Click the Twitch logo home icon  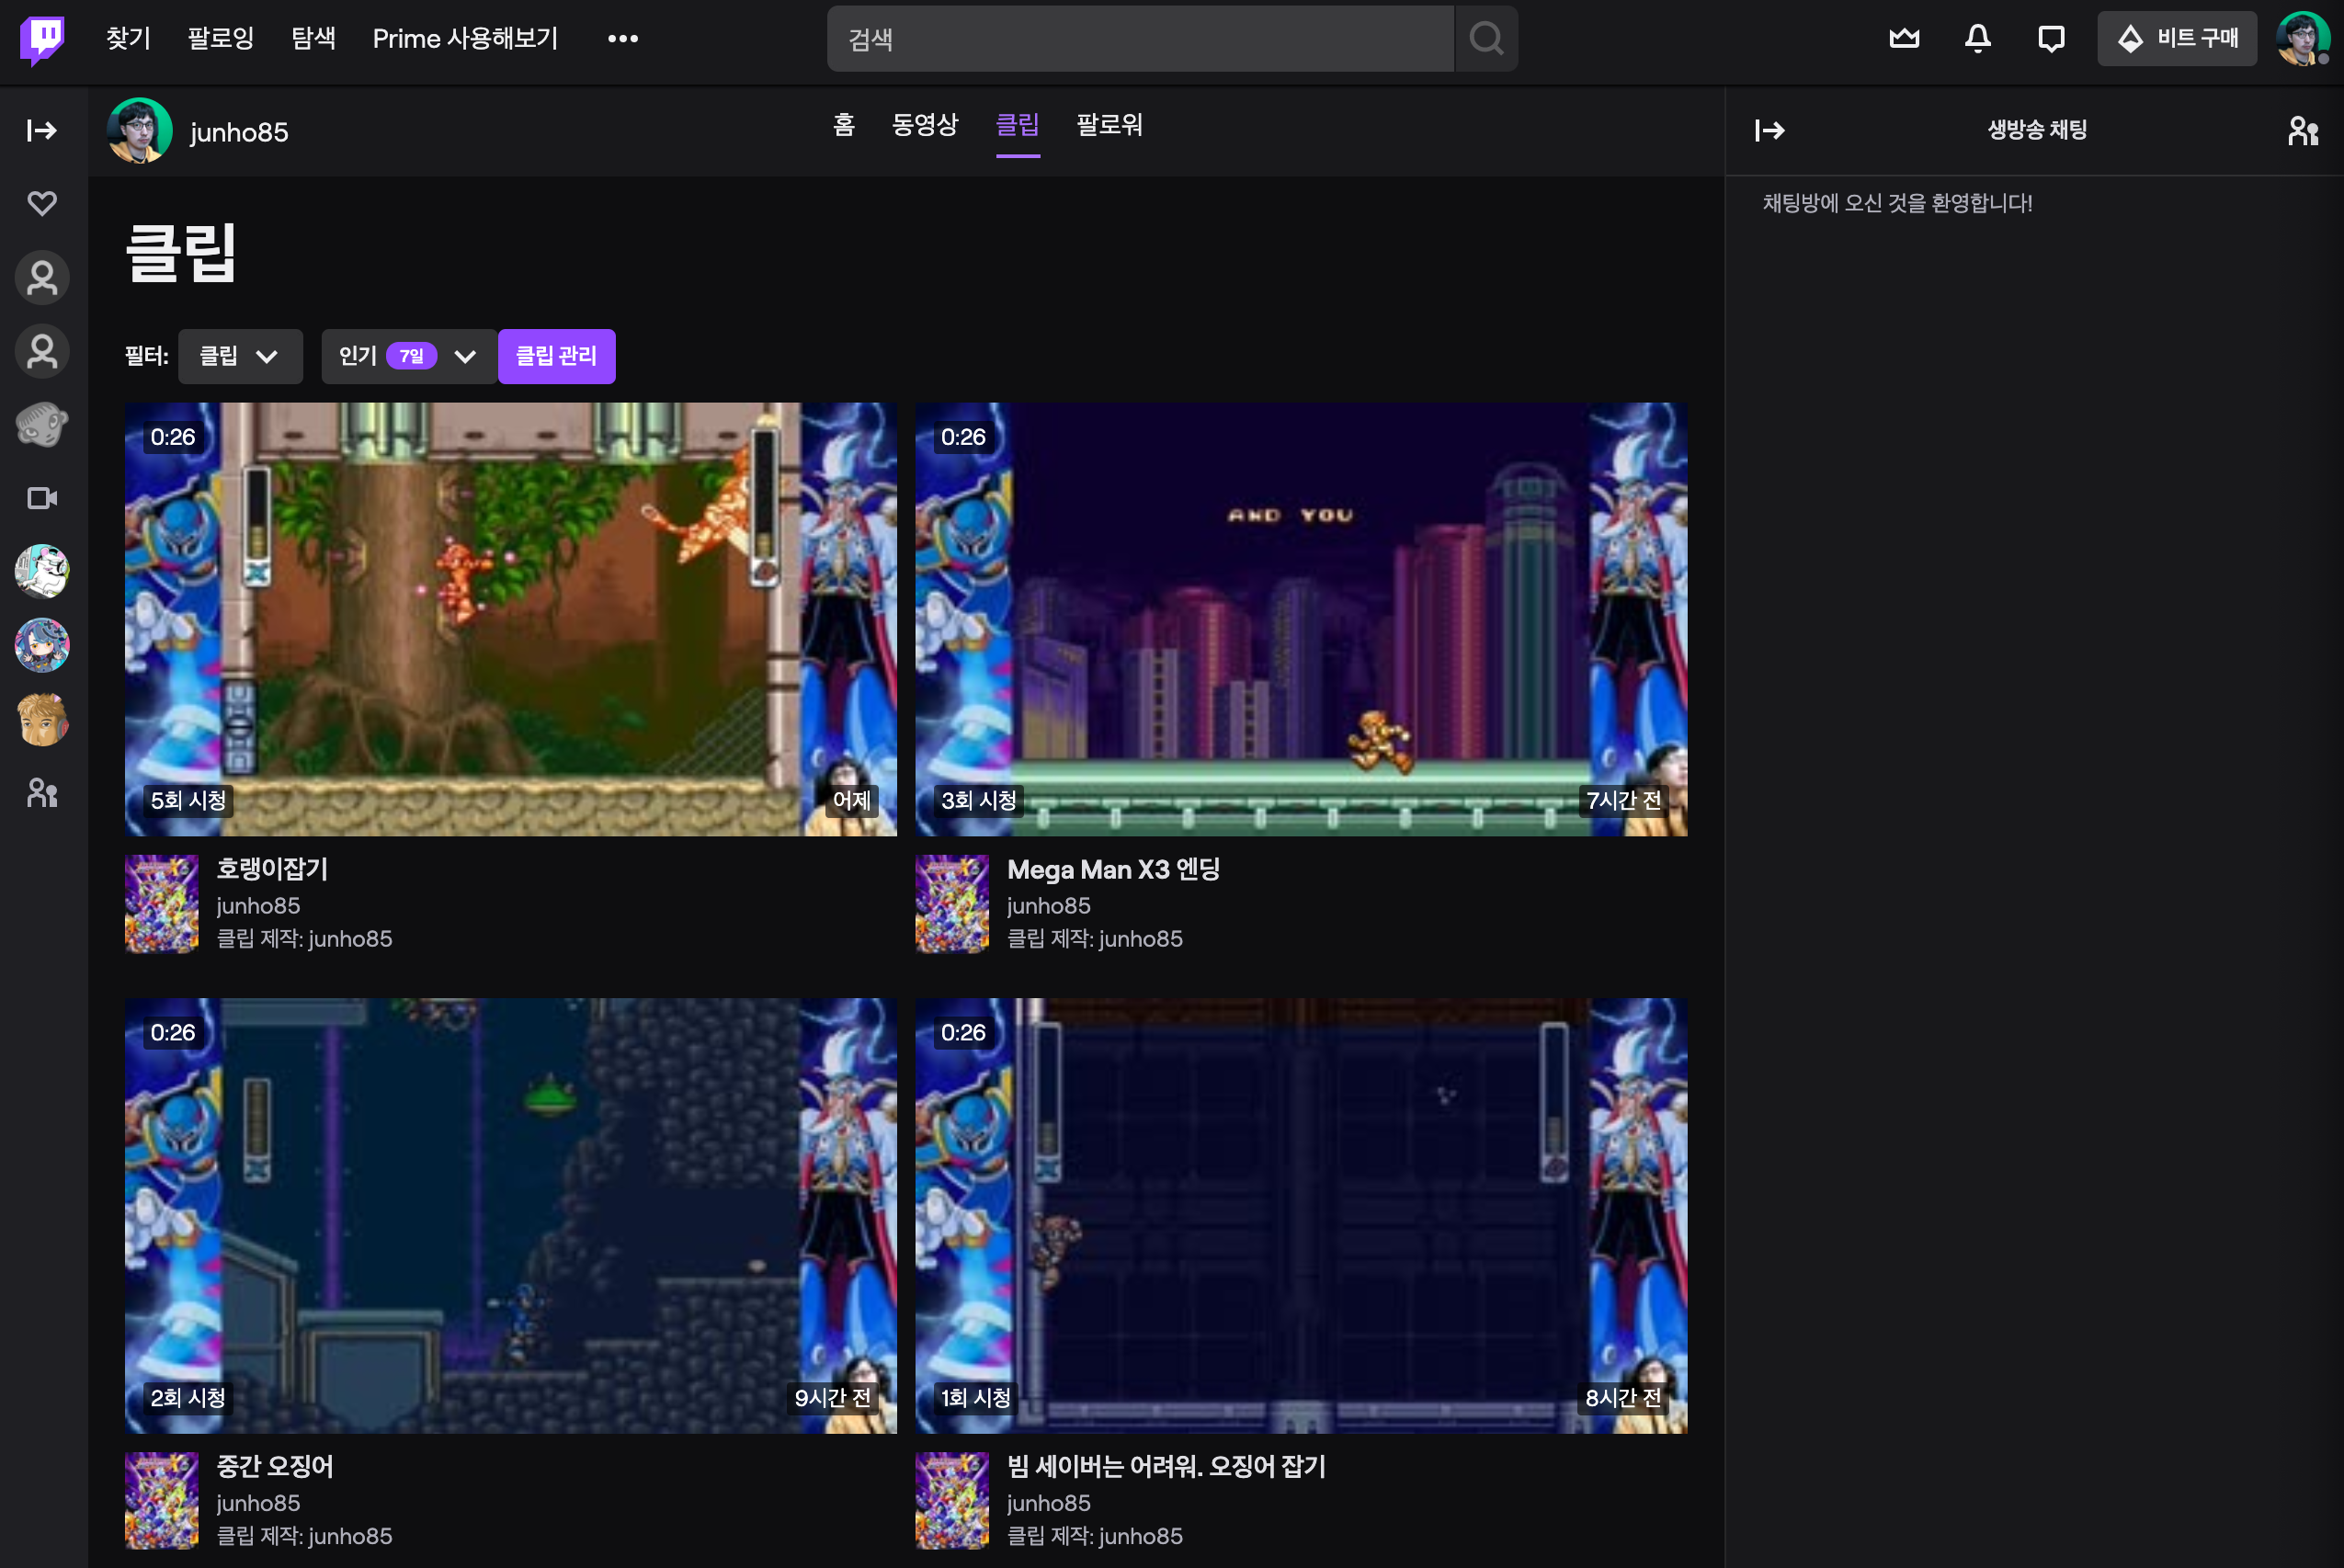(x=42, y=39)
